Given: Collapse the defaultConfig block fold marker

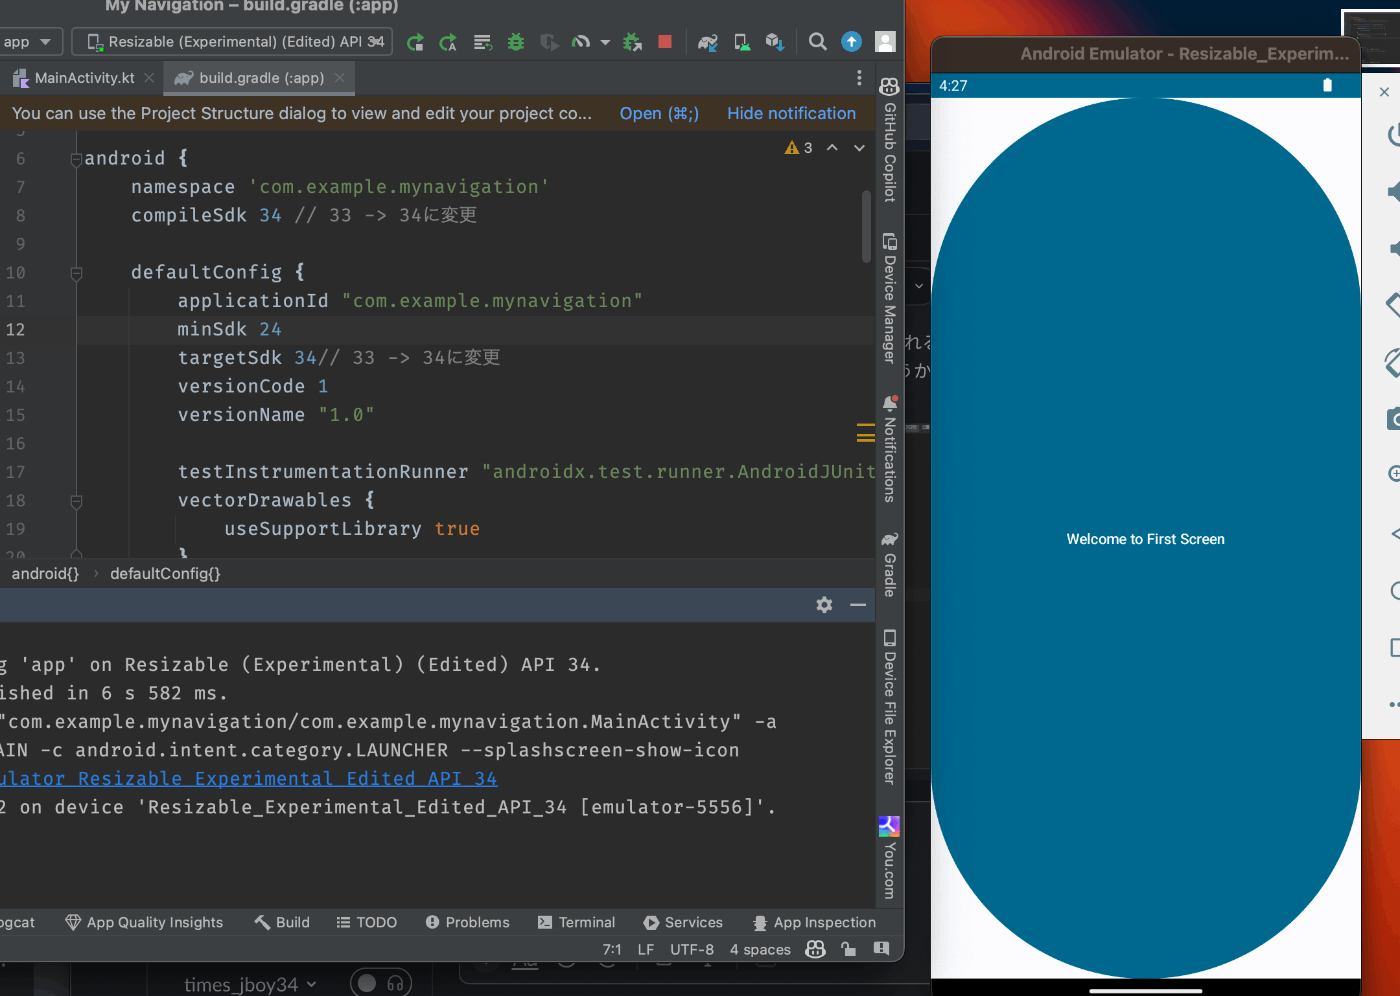Looking at the screenshot, I should (76, 273).
